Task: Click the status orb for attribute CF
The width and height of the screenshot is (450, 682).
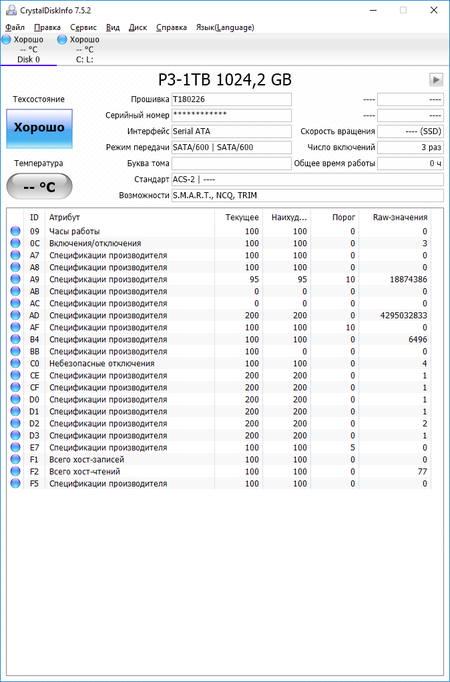Action: pyautogui.click(x=15, y=387)
